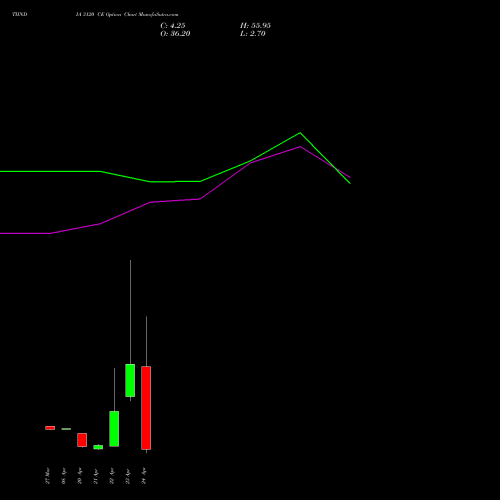Click the tall red candlestick above 24 Apr

click(x=146, y=408)
